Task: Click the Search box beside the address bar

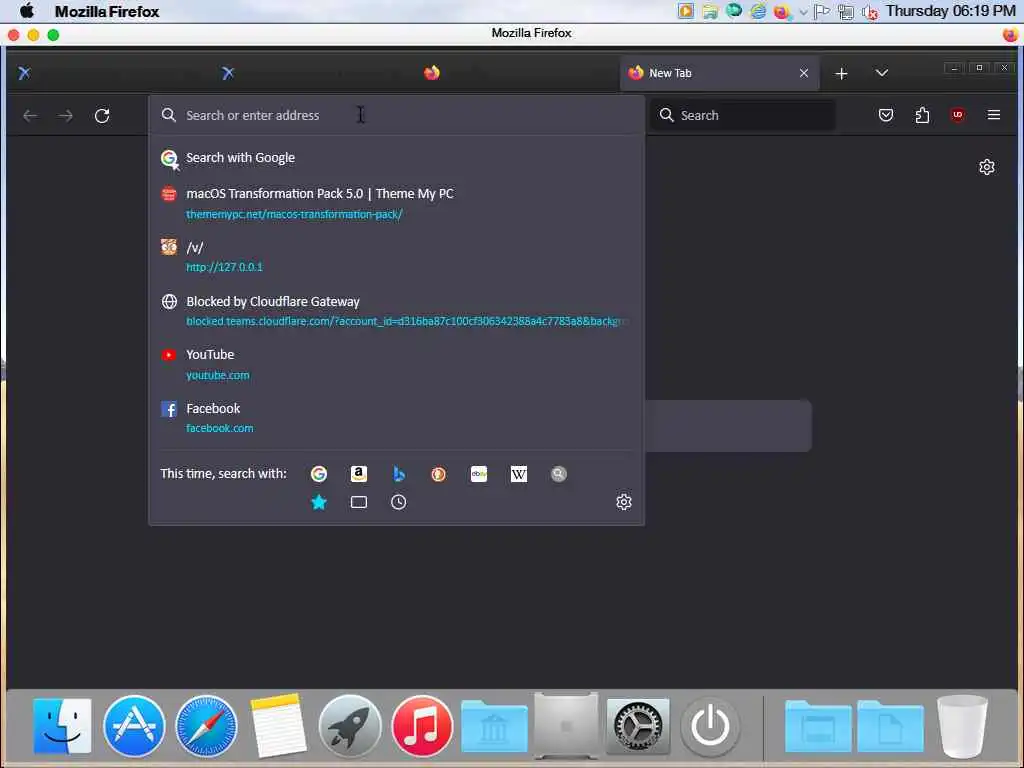Action: point(743,115)
